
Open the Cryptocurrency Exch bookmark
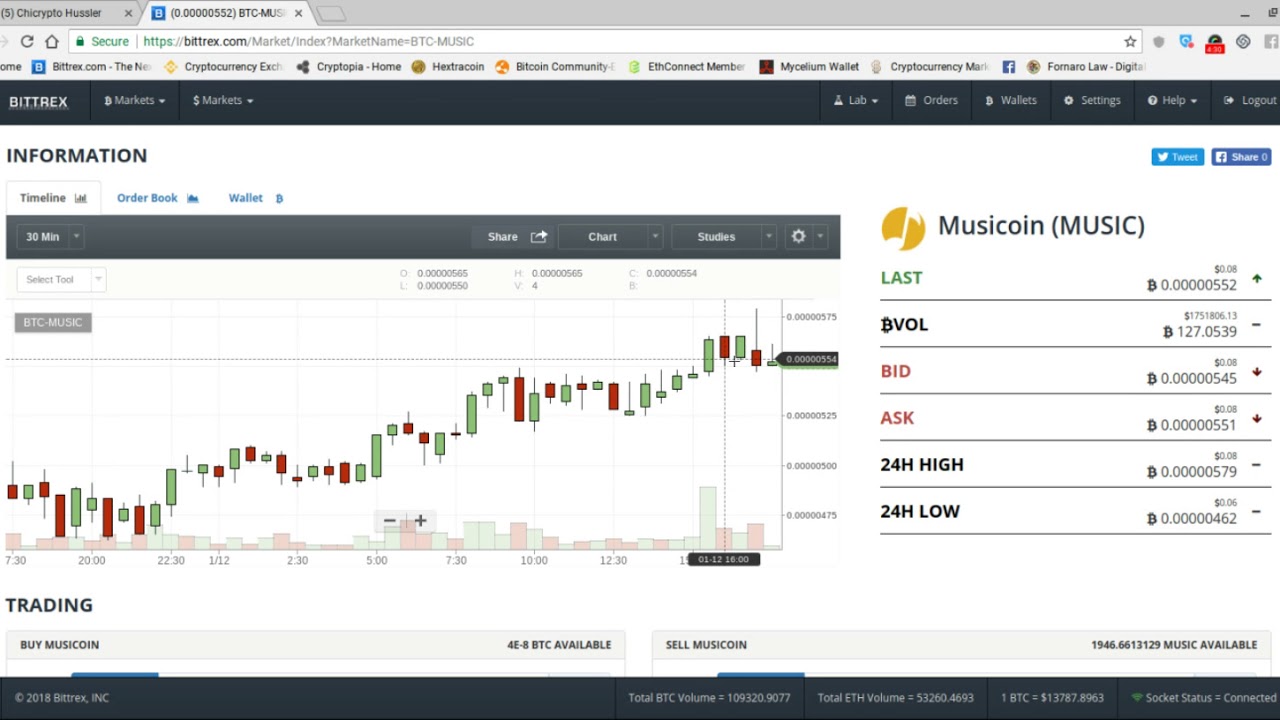coord(223,67)
